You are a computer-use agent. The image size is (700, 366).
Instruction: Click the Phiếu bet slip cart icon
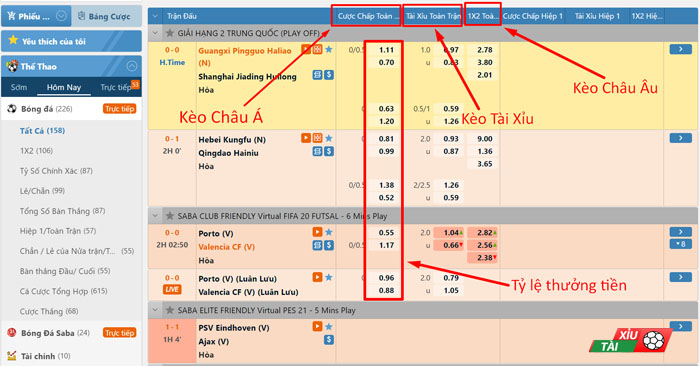click(x=11, y=16)
